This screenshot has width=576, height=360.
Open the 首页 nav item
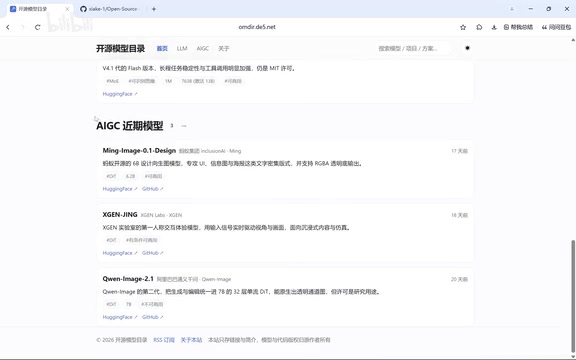(x=162, y=48)
